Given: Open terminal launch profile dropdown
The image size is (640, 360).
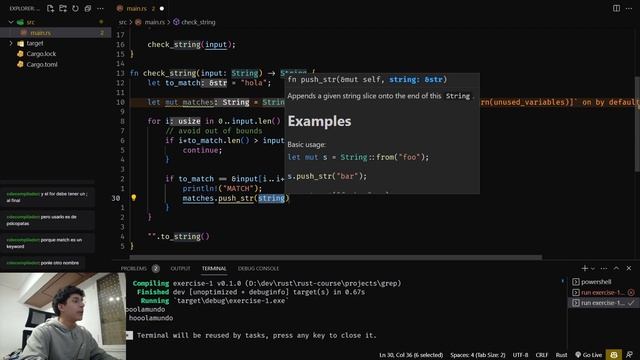Looking at the screenshot, I should 593,268.
